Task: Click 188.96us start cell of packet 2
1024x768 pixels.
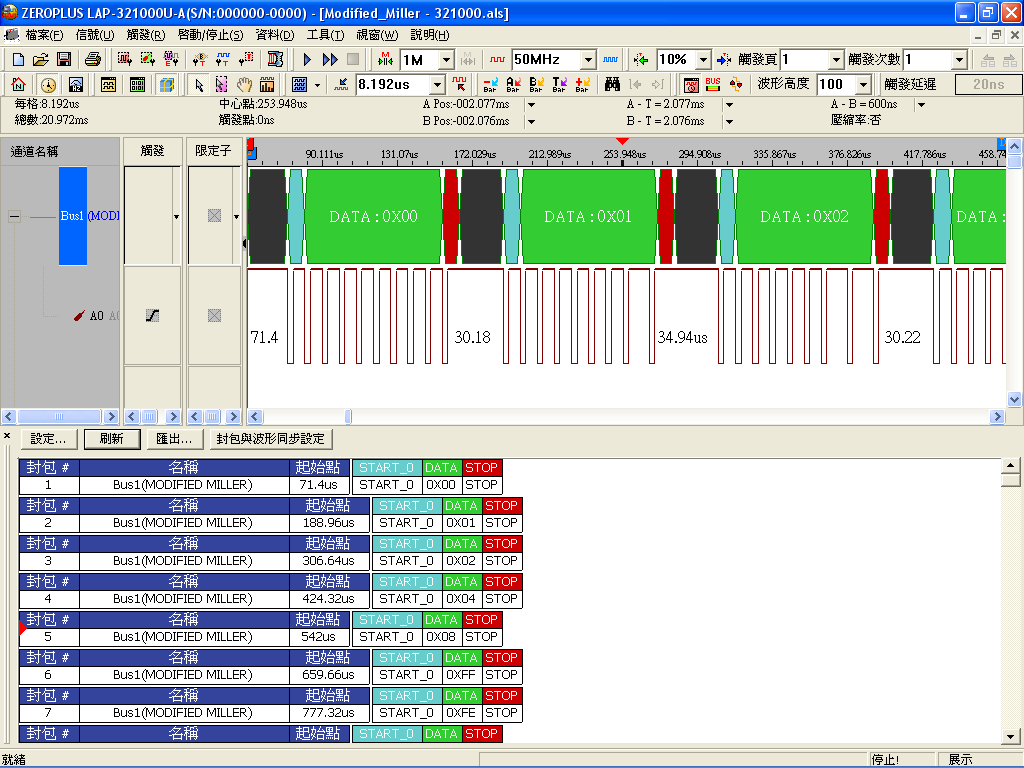Action: [328, 523]
